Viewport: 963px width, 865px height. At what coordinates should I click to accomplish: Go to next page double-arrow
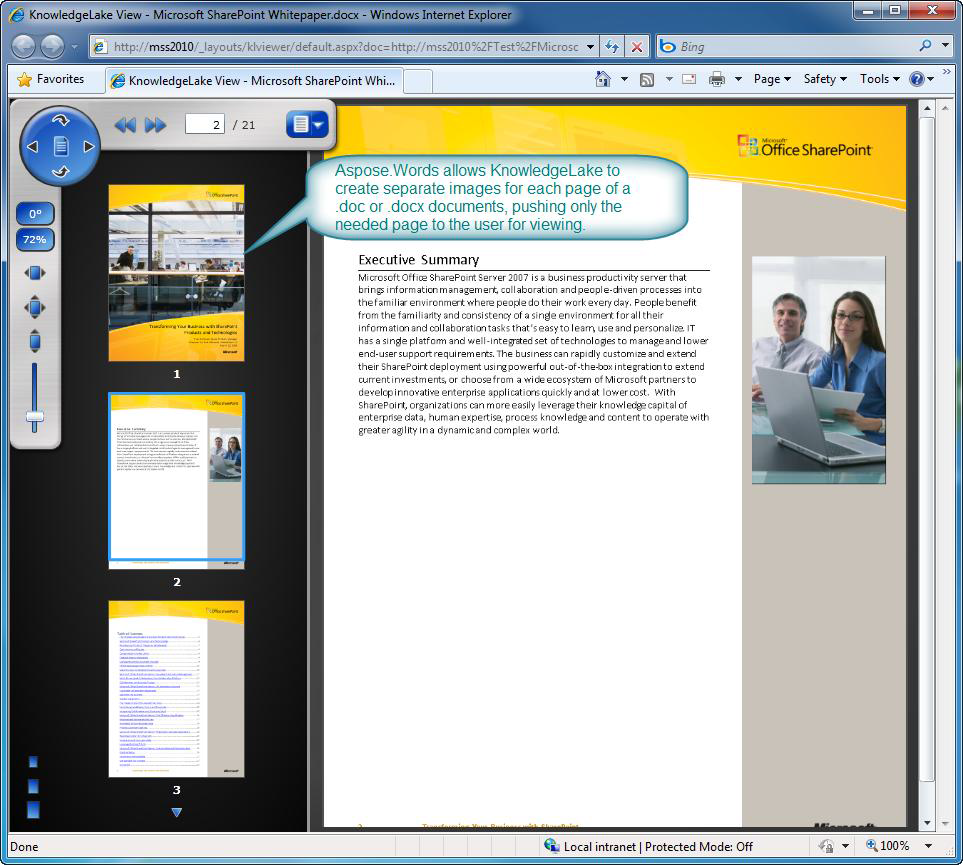pos(155,125)
